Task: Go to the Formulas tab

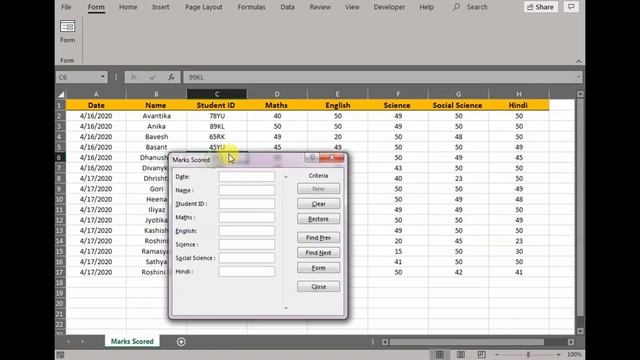Action: coord(251,7)
